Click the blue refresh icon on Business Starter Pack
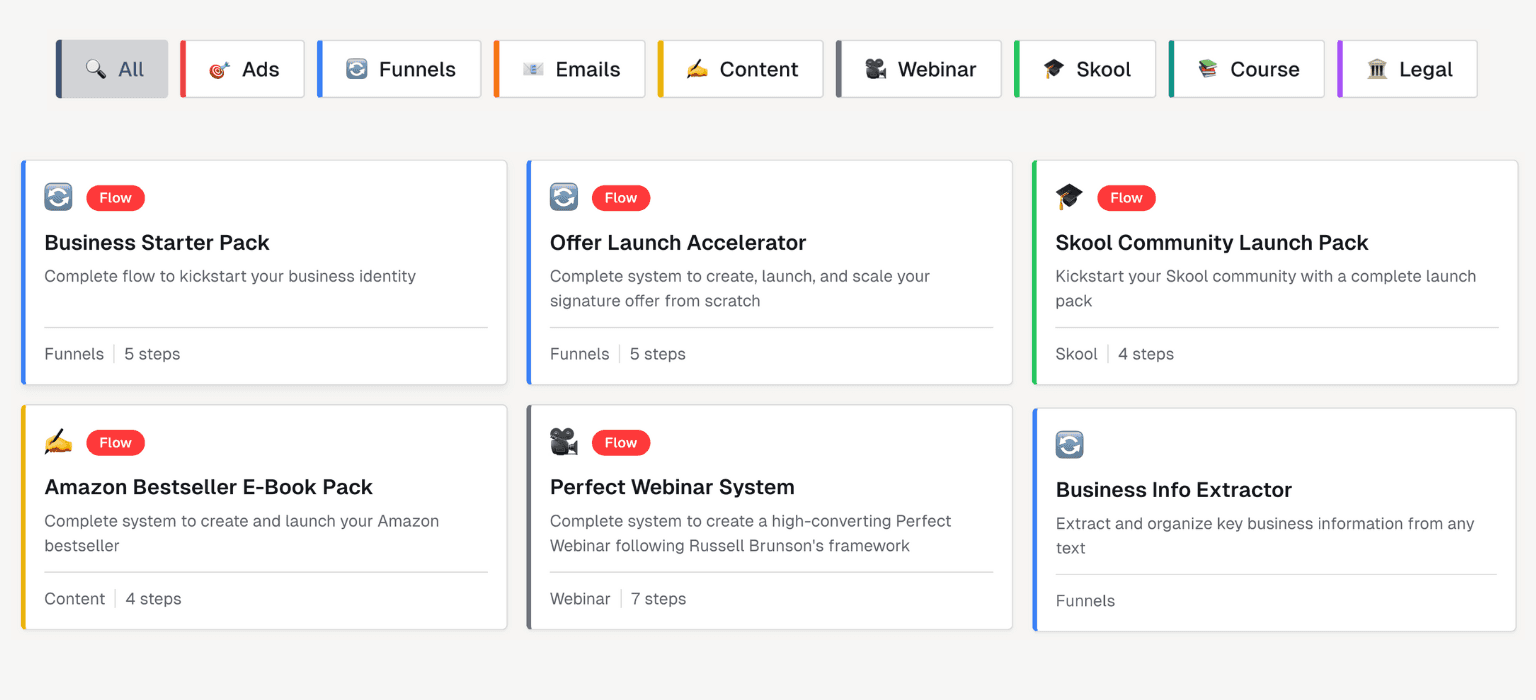This screenshot has height=700, width=1536. coord(58,197)
